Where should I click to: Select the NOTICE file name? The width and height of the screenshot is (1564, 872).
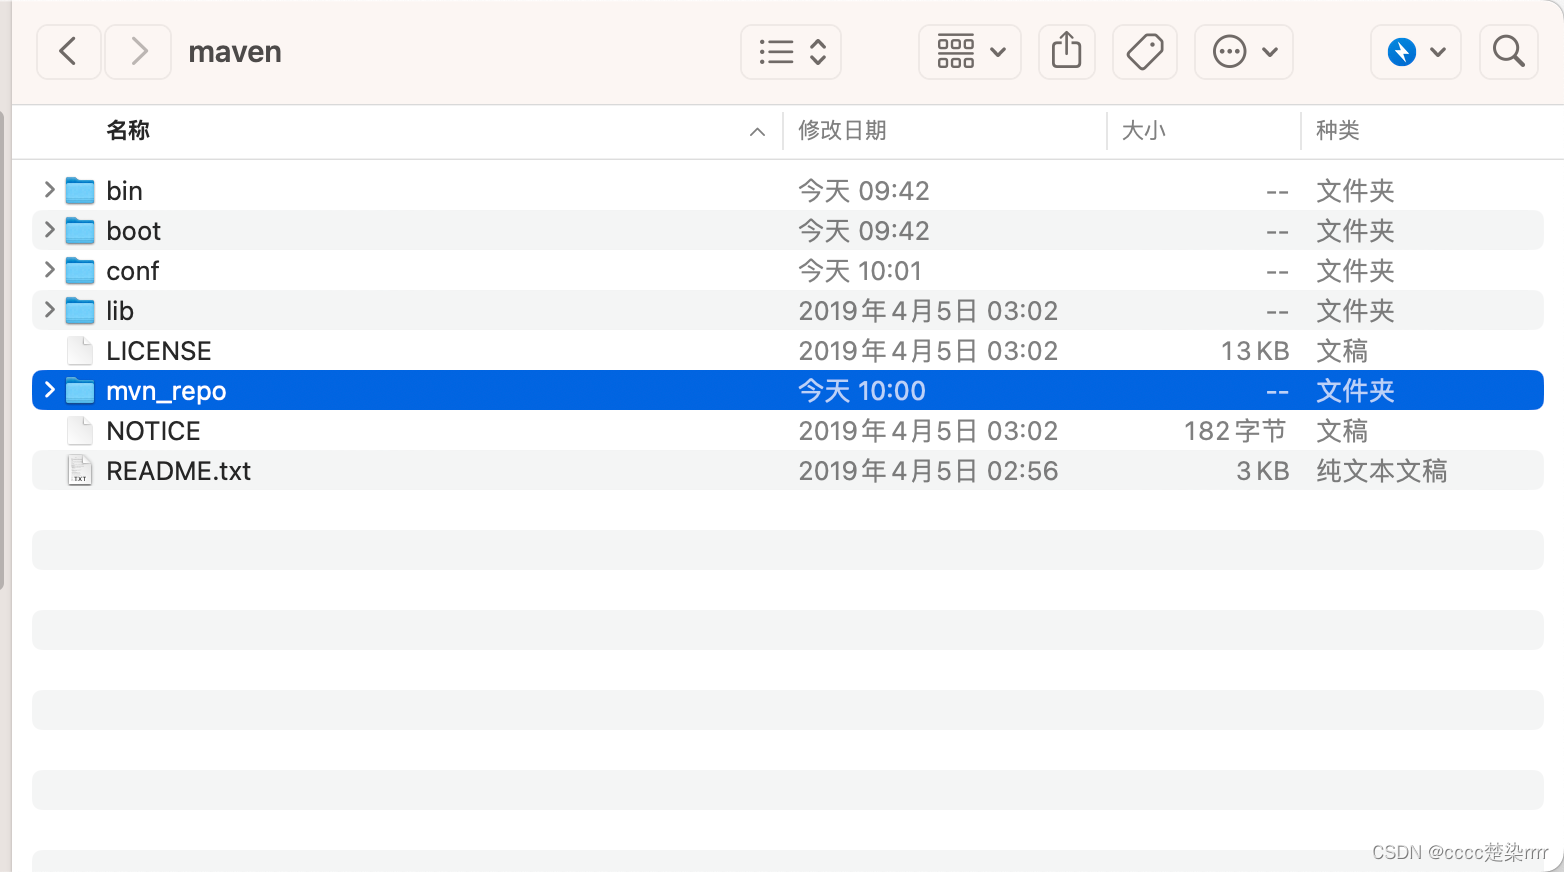point(154,430)
